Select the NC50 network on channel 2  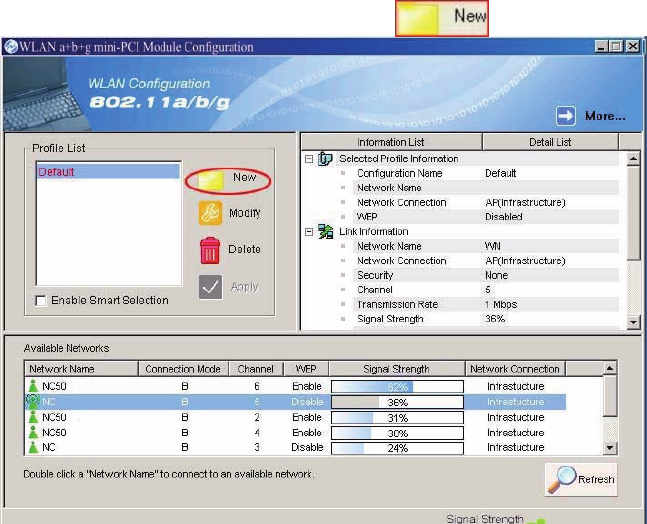click(295, 417)
